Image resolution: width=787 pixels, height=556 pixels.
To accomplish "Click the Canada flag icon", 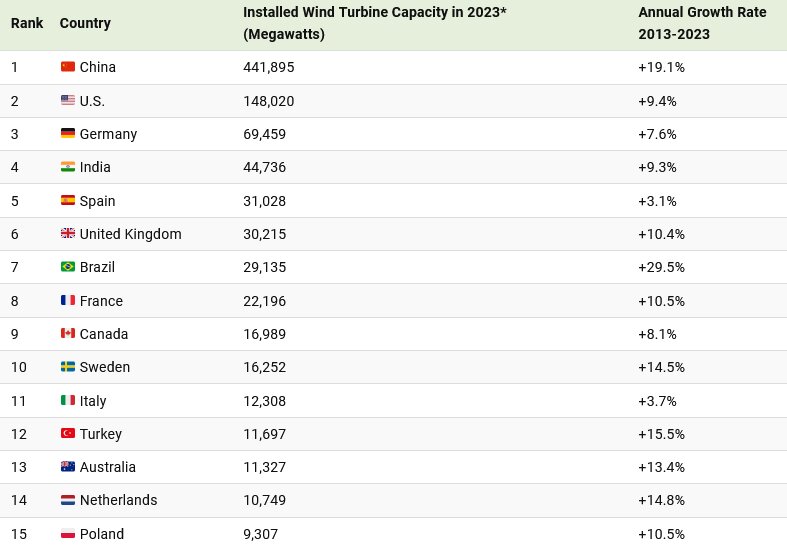I will (68, 334).
